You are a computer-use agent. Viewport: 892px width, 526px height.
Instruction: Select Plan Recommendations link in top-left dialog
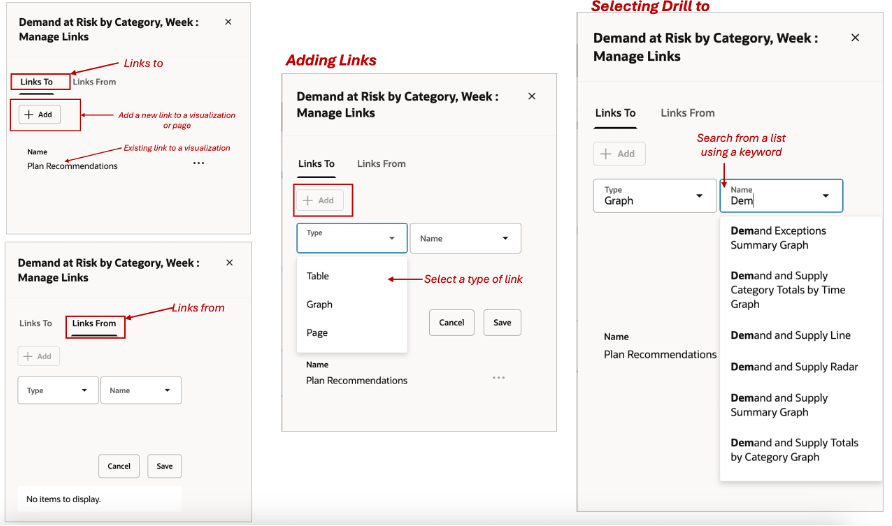[72, 166]
